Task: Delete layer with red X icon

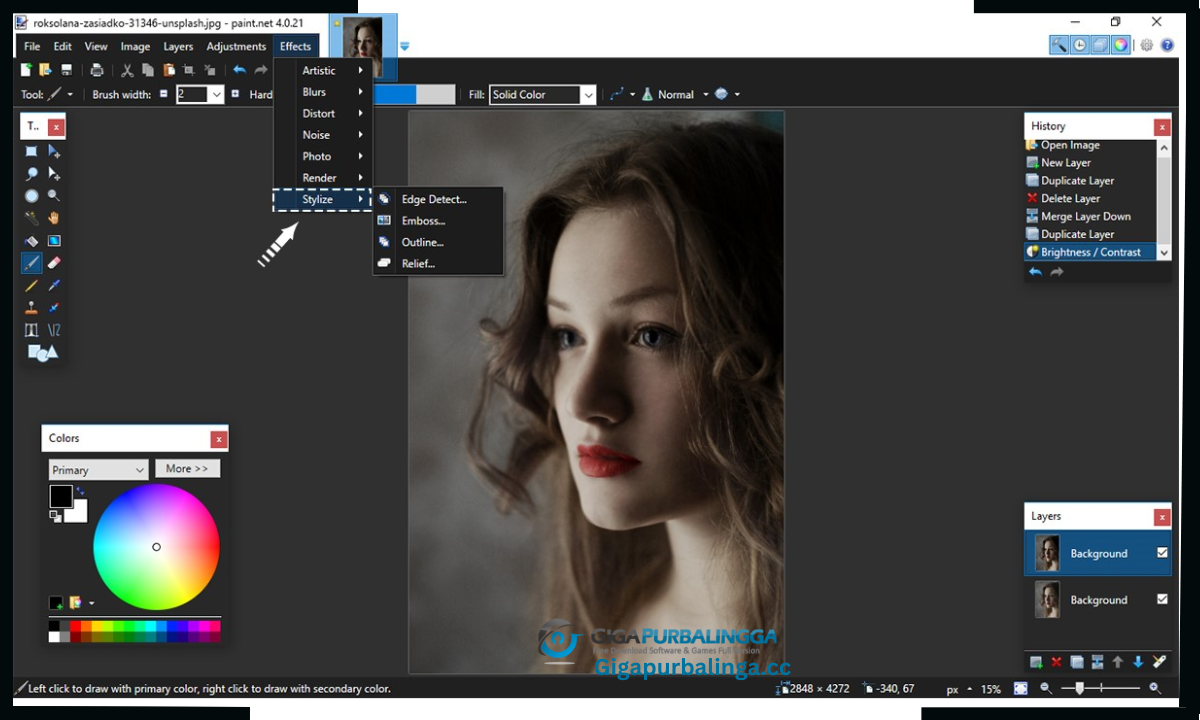Action: click(1056, 662)
